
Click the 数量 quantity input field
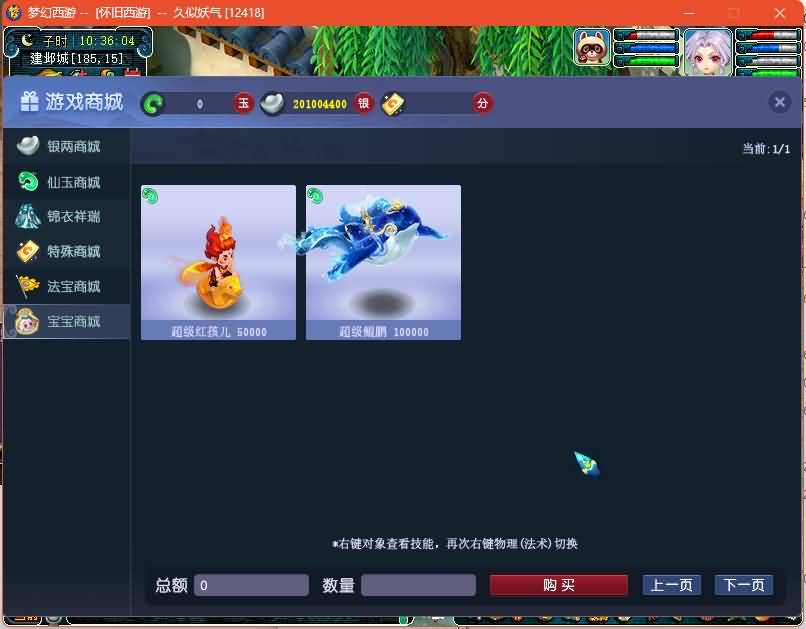[x=419, y=585]
